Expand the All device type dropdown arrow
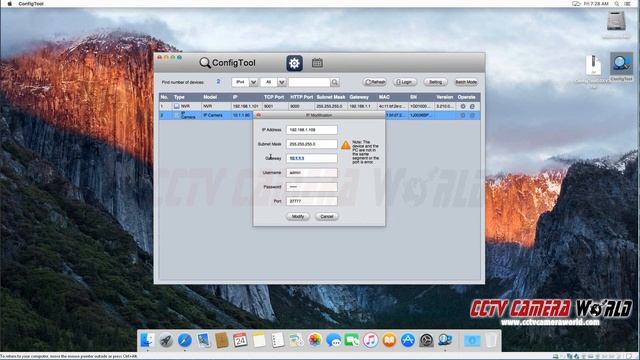This screenshot has height=360, width=640. click(x=282, y=82)
